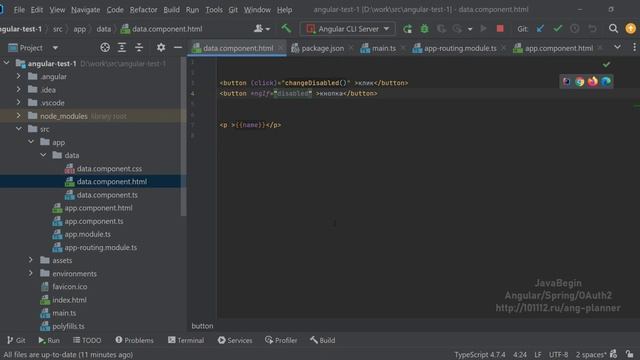This screenshot has height=360, width=640.
Task: Start debugging with the green bug icon
Action: coord(424,29)
